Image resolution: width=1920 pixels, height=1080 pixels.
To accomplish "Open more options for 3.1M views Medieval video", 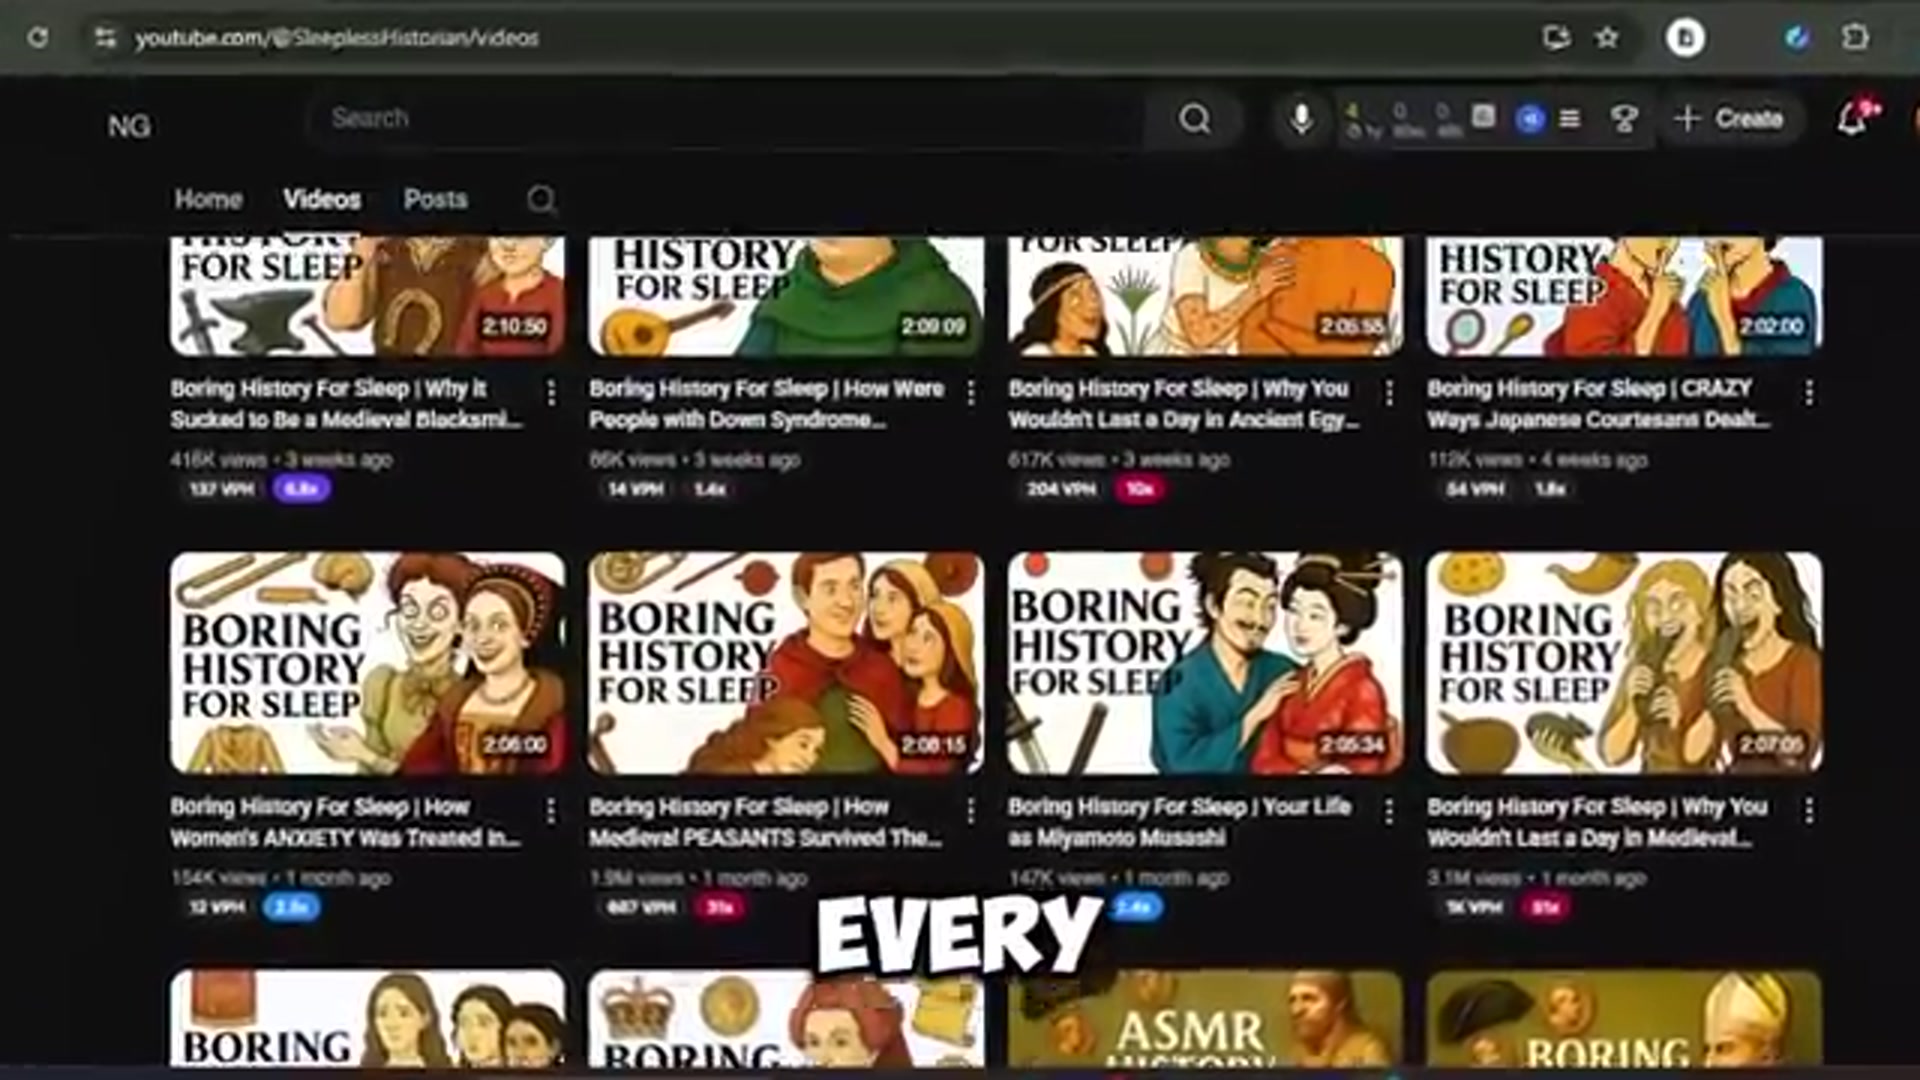I will tap(1808, 810).
